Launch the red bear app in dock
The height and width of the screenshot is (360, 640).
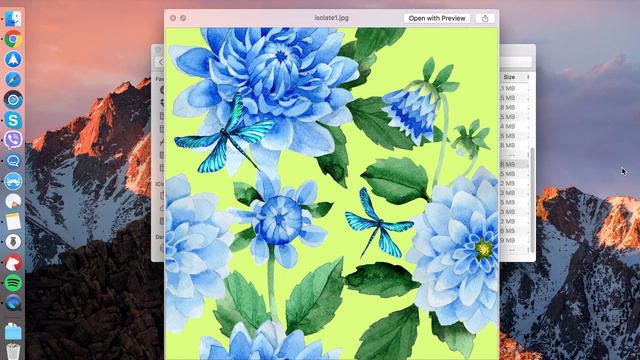tap(13, 262)
